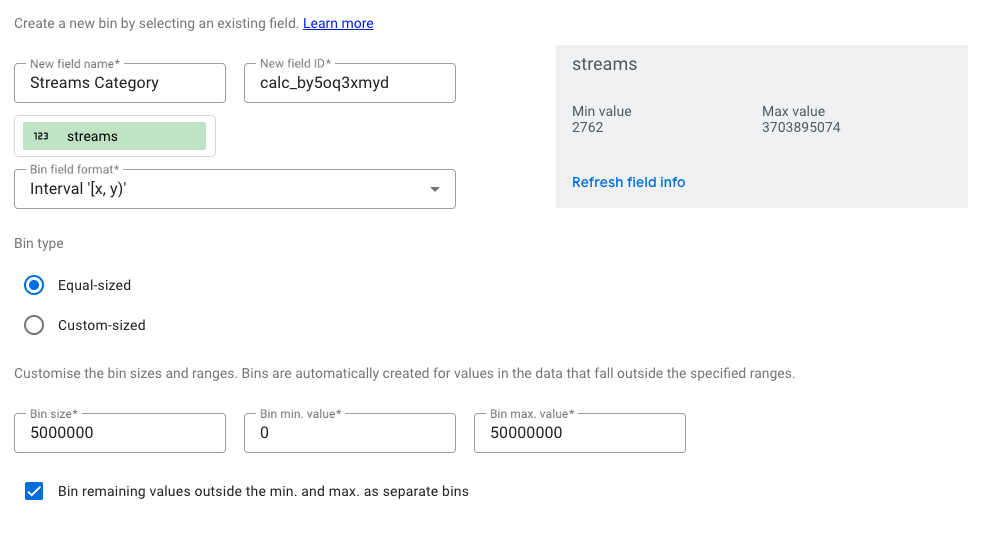Focus the Bin min. value input
Viewport: 992px width, 548px height.
(x=349, y=433)
